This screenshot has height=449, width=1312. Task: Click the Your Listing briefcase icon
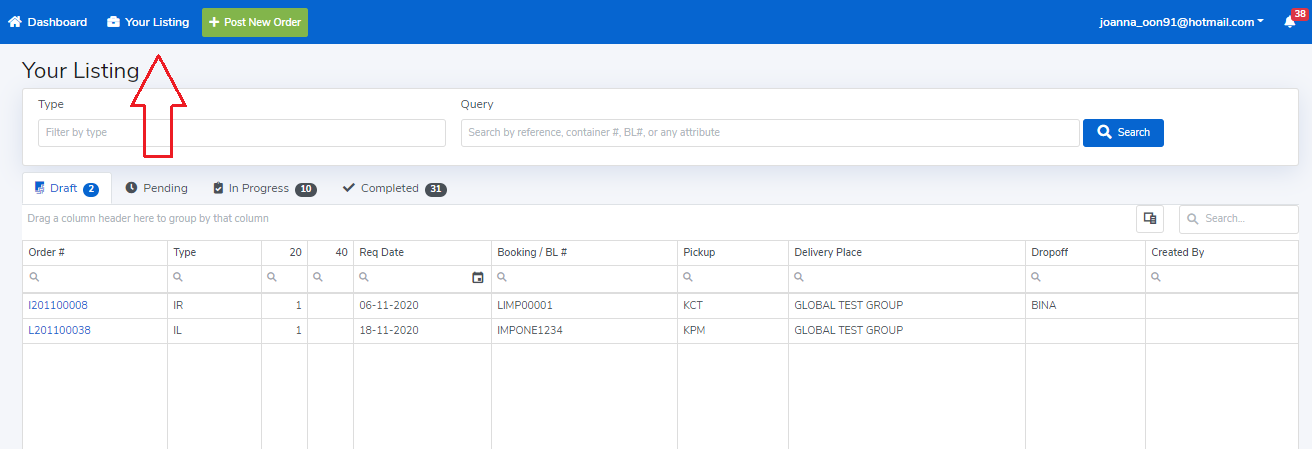(x=113, y=22)
